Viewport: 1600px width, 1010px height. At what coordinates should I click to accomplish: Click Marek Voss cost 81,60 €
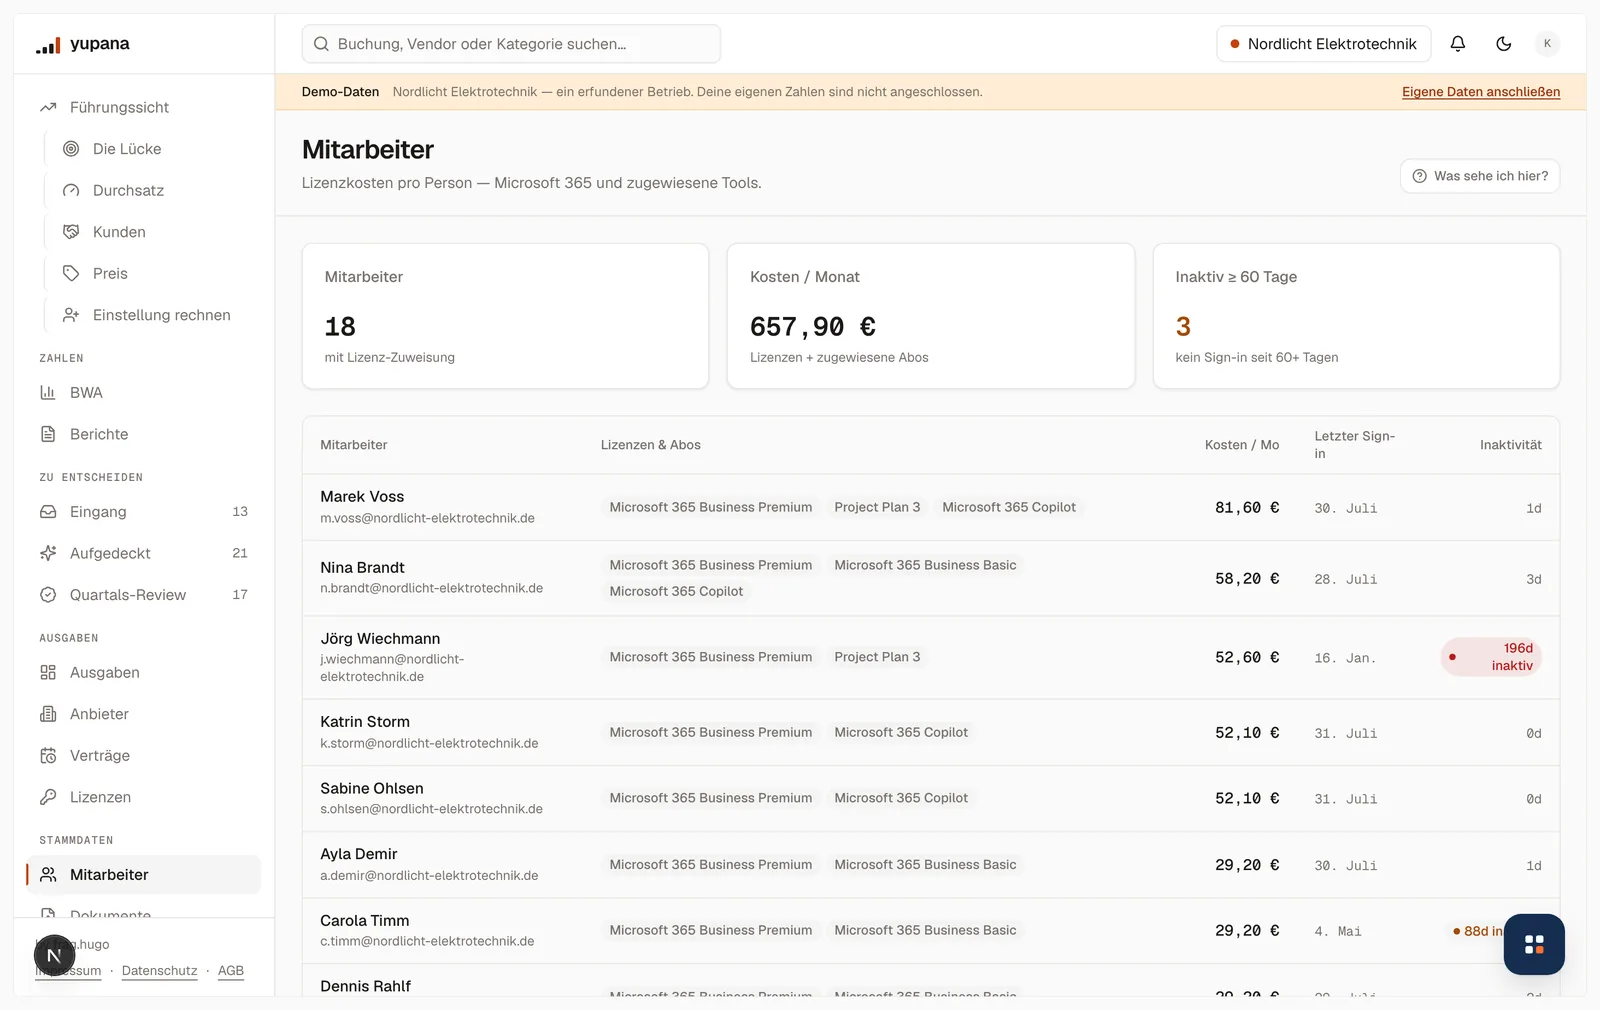pyautogui.click(x=1247, y=508)
